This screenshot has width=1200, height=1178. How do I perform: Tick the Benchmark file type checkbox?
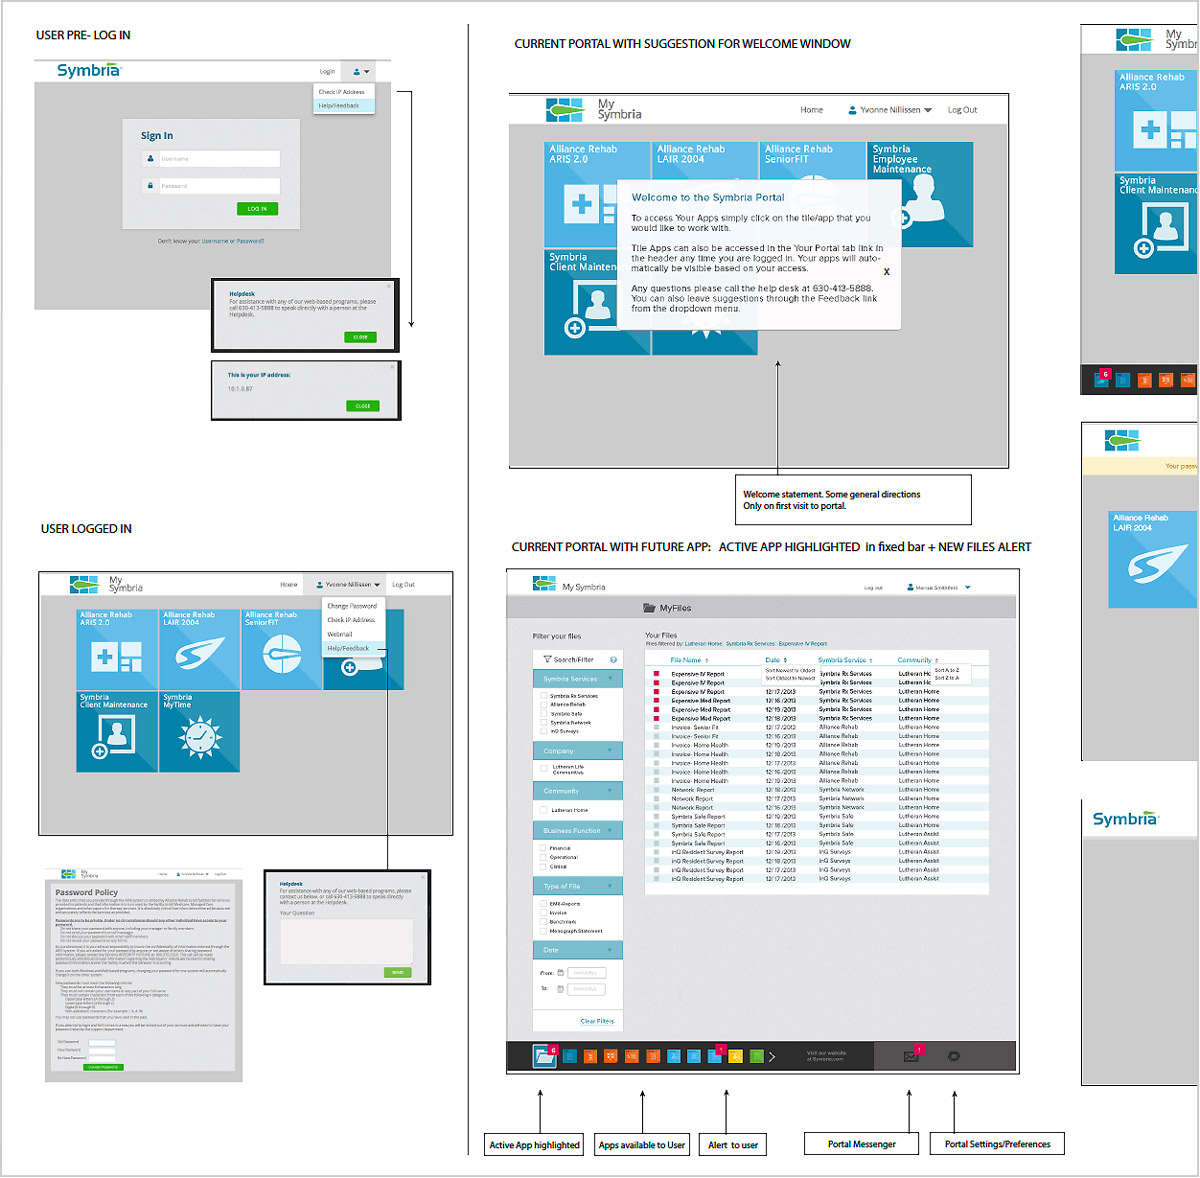(544, 922)
